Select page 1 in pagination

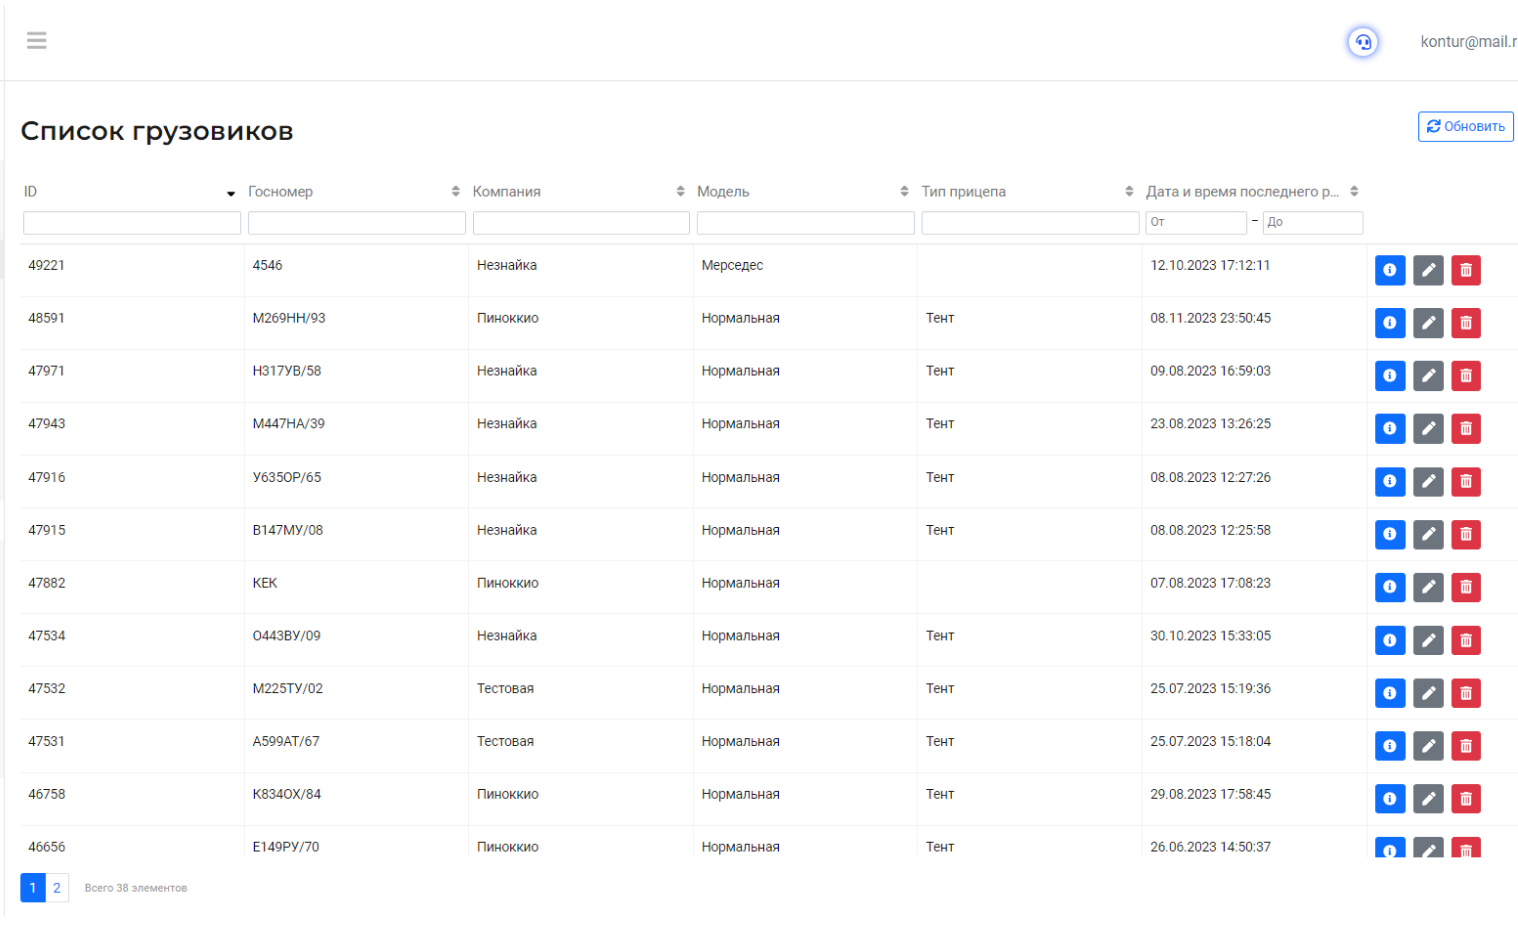pos(33,888)
